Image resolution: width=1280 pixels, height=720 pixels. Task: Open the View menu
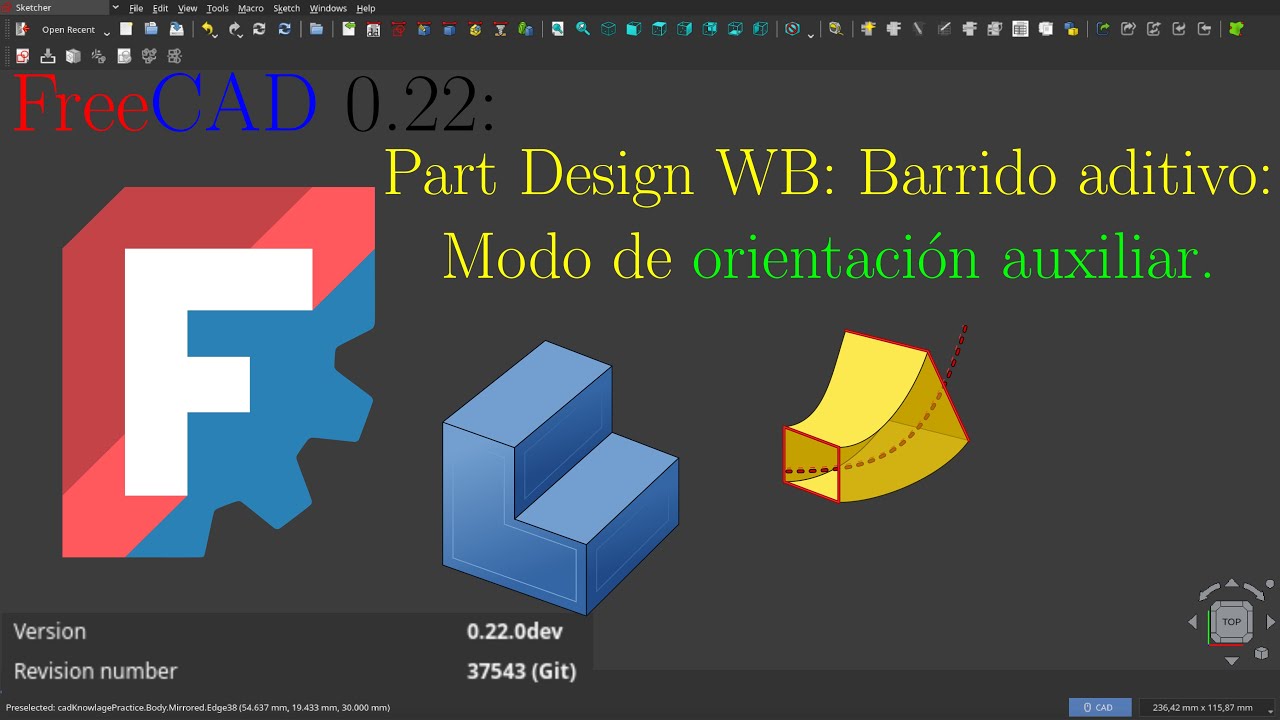tap(187, 8)
